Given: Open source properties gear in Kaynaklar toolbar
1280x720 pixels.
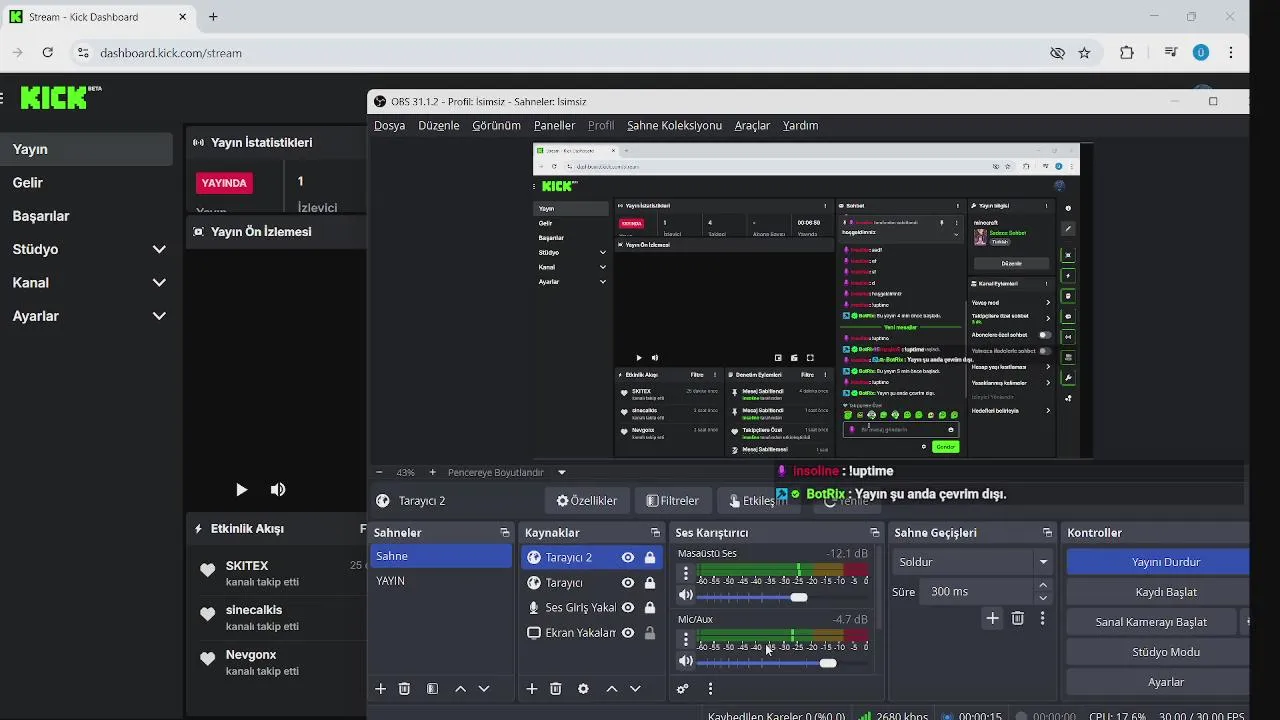Looking at the screenshot, I should 583,689.
